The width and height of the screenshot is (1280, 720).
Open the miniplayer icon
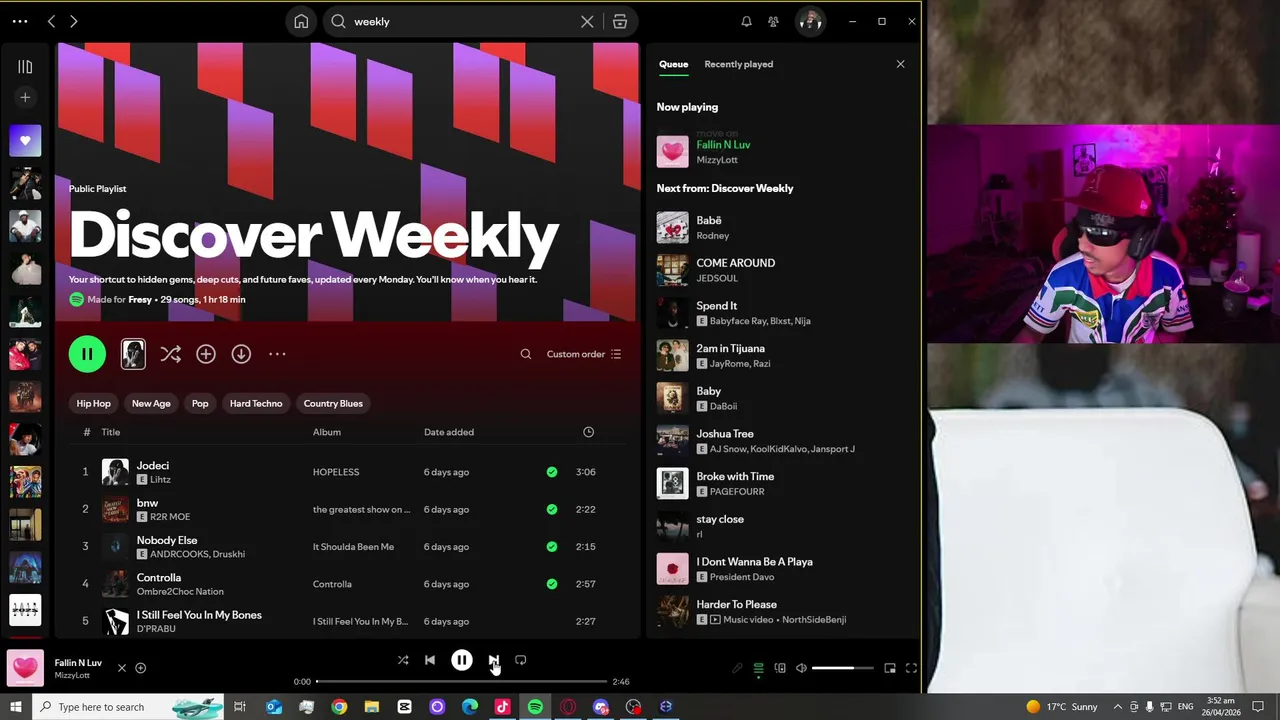pyautogui.click(x=890, y=668)
